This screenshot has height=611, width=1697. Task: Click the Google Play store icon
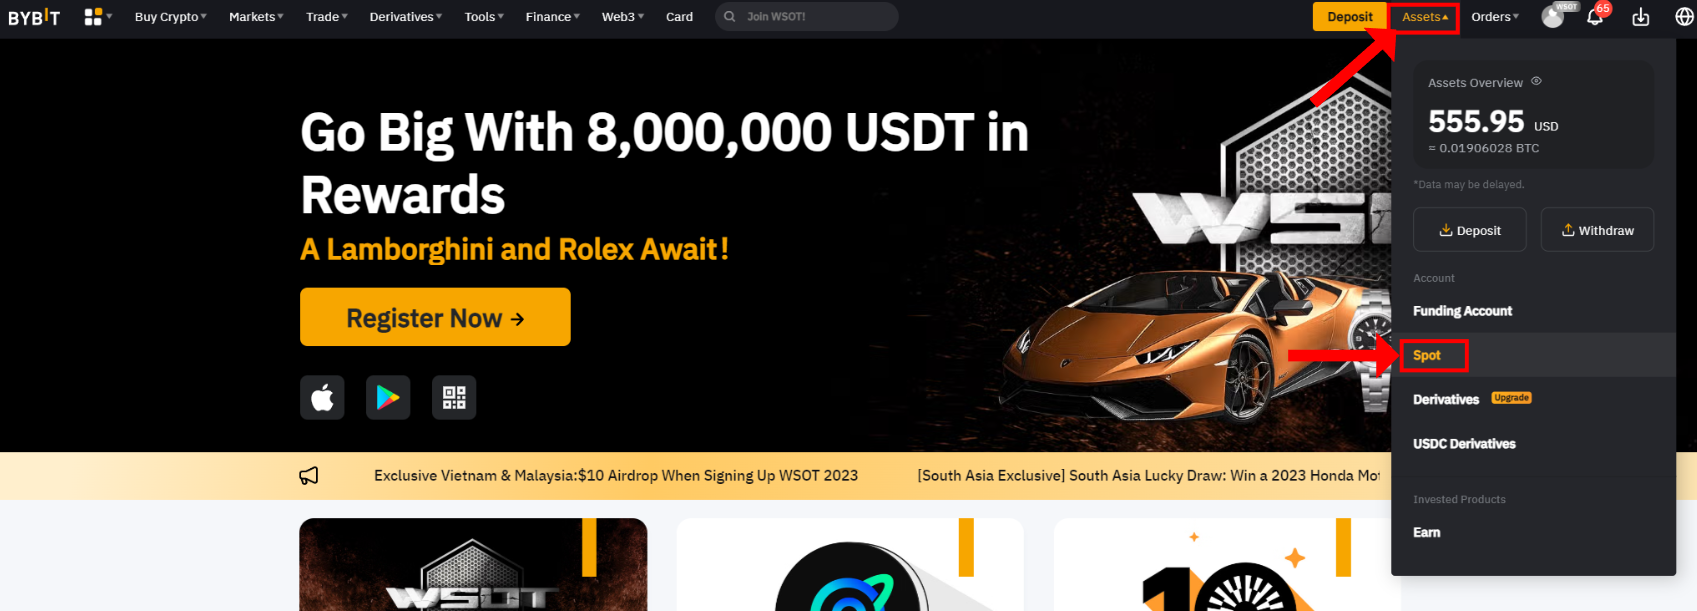tap(388, 398)
